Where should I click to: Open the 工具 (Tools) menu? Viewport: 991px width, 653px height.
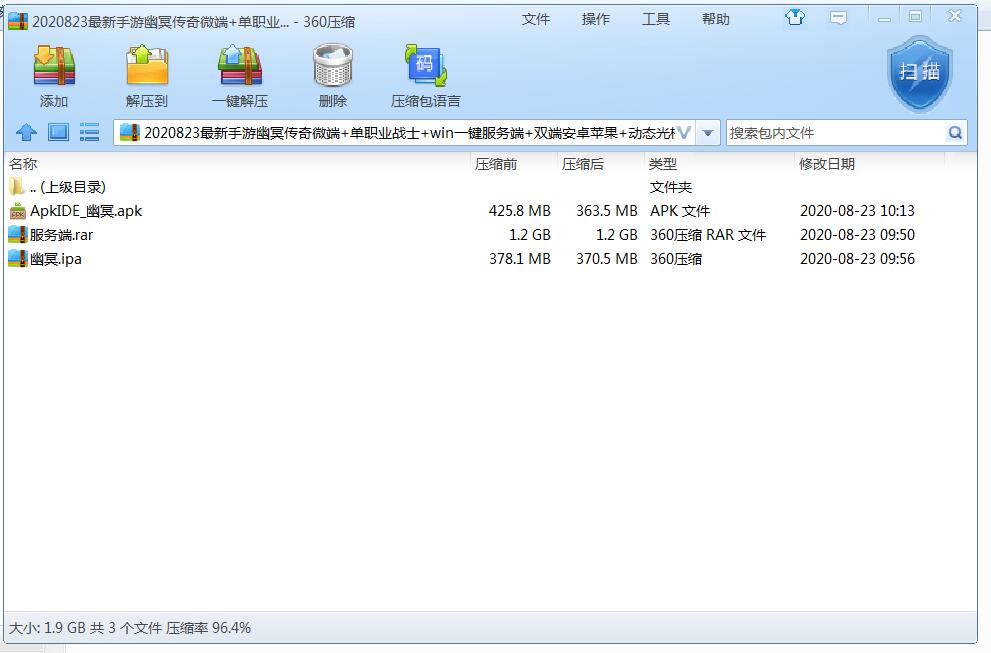[656, 19]
